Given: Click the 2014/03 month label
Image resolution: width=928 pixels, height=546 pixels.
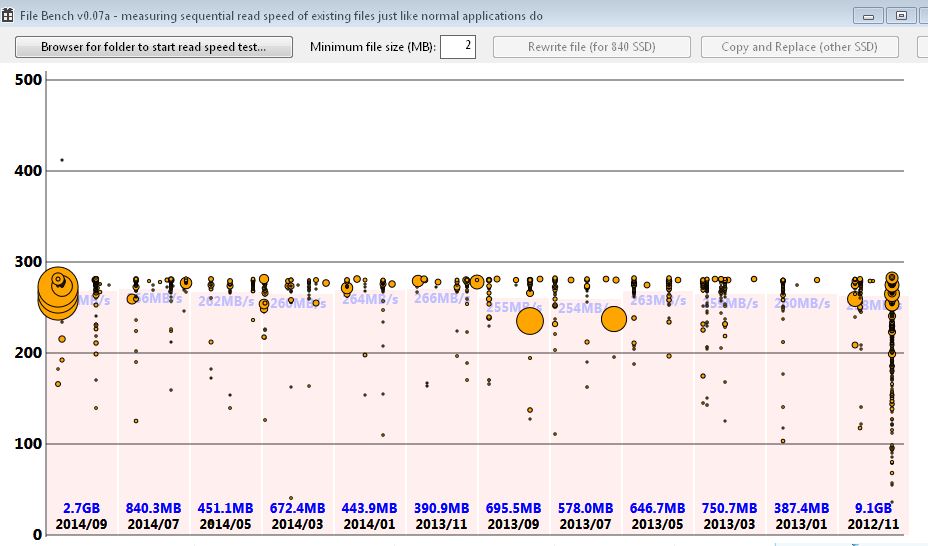Looking at the screenshot, I should click(297, 524).
